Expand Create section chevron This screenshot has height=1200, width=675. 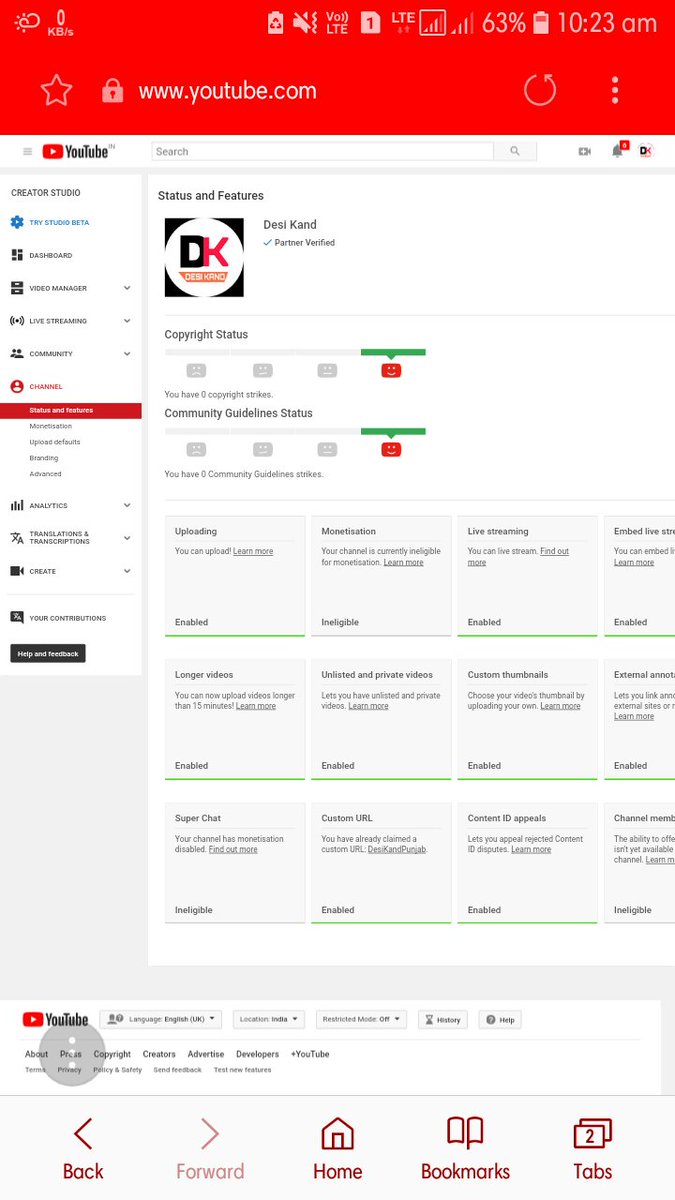tap(127, 571)
